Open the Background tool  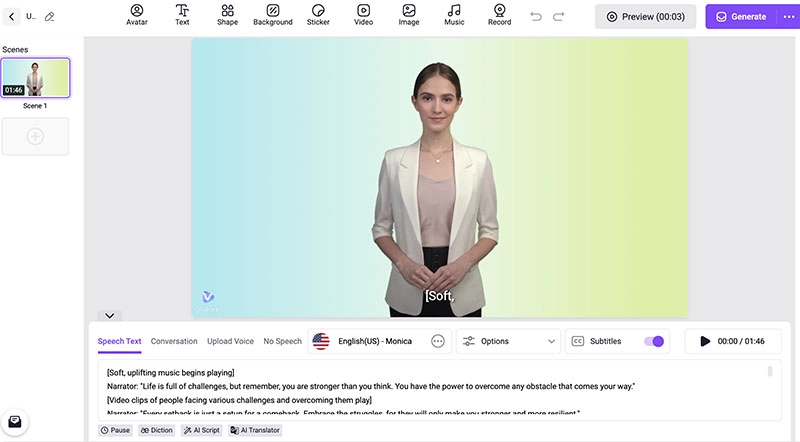pos(273,15)
